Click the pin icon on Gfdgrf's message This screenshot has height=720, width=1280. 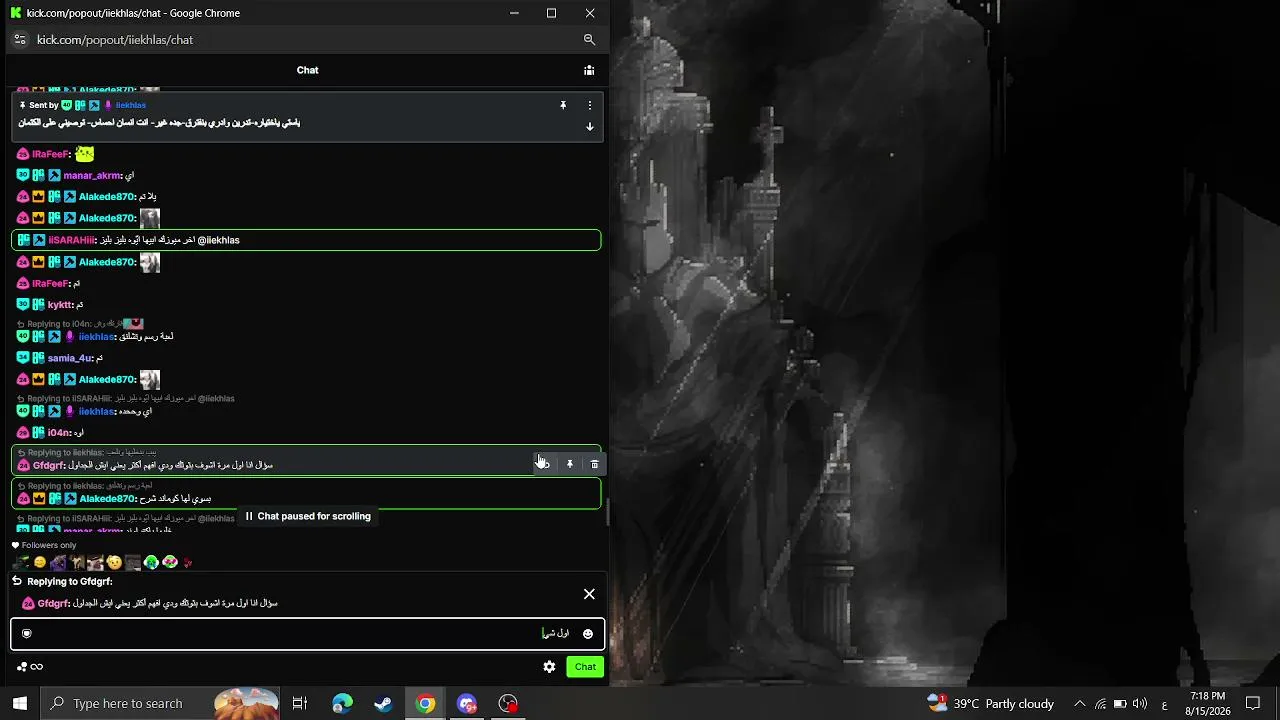click(570, 464)
